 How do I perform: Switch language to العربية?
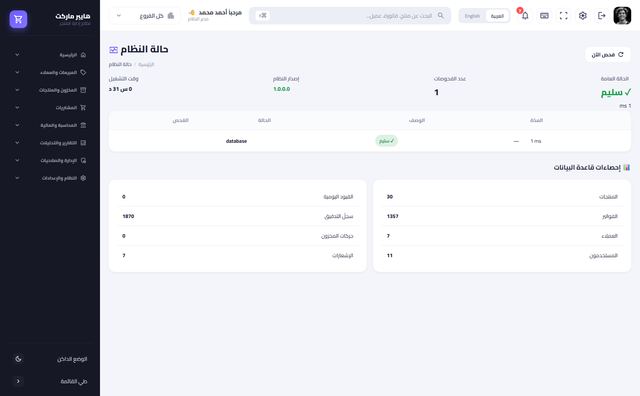(497, 16)
